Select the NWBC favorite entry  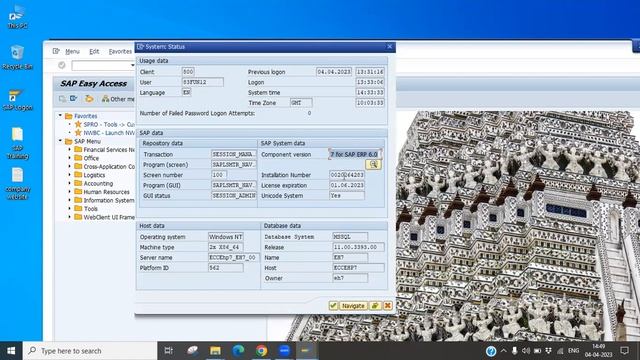[x=109, y=133]
